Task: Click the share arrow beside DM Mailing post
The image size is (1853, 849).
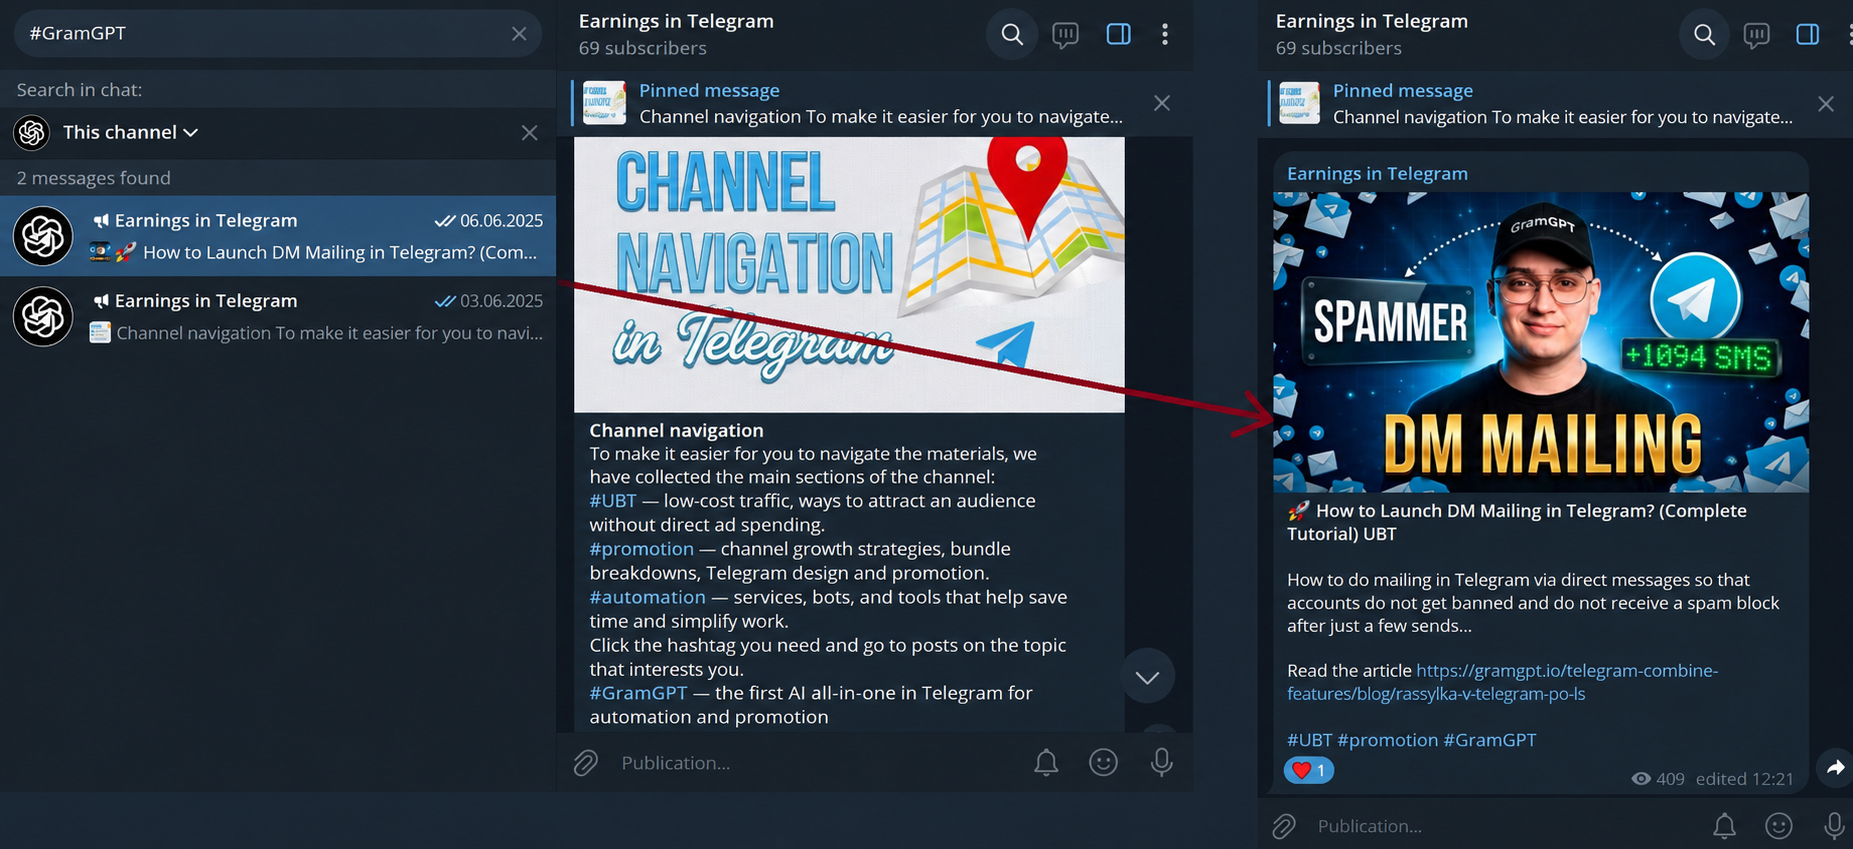Action: (x=1835, y=767)
